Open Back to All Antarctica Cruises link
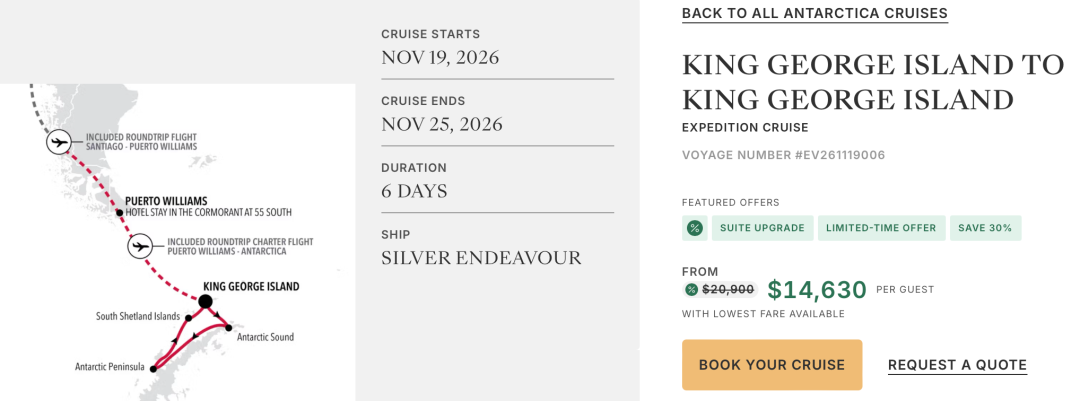This screenshot has height=401, width=1080. (815, 13)
